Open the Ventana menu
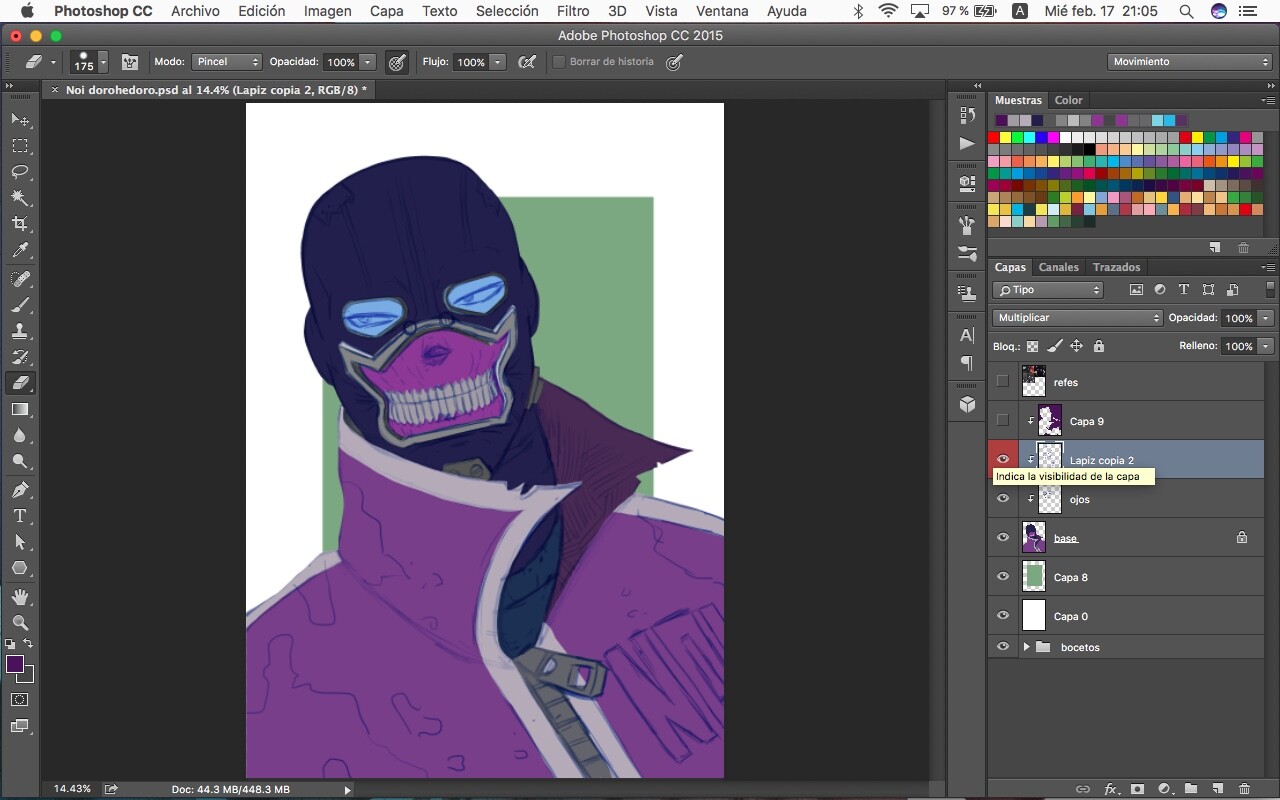The width and height of the screenshot is (1280, 800). pos(722,11)
